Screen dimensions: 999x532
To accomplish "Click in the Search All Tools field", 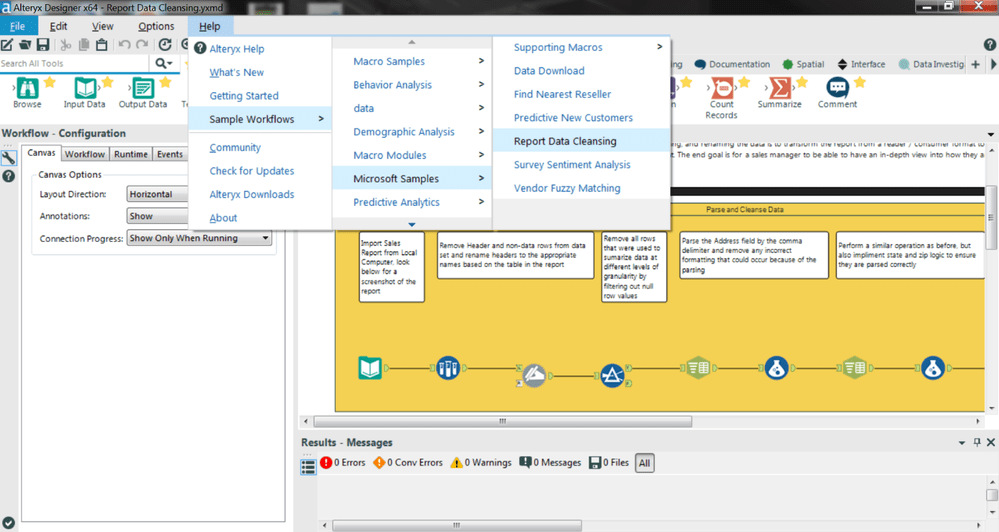I will (x=75, y=64).
